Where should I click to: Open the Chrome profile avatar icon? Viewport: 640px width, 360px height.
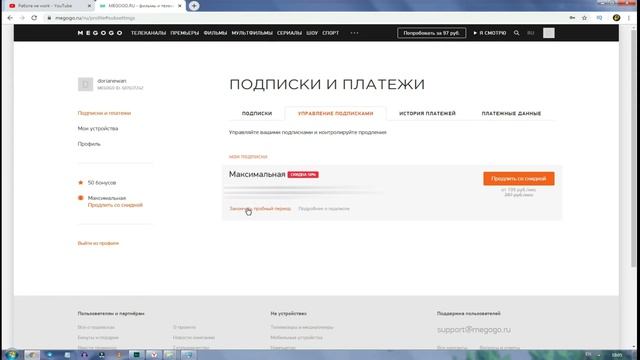(616, 18)
